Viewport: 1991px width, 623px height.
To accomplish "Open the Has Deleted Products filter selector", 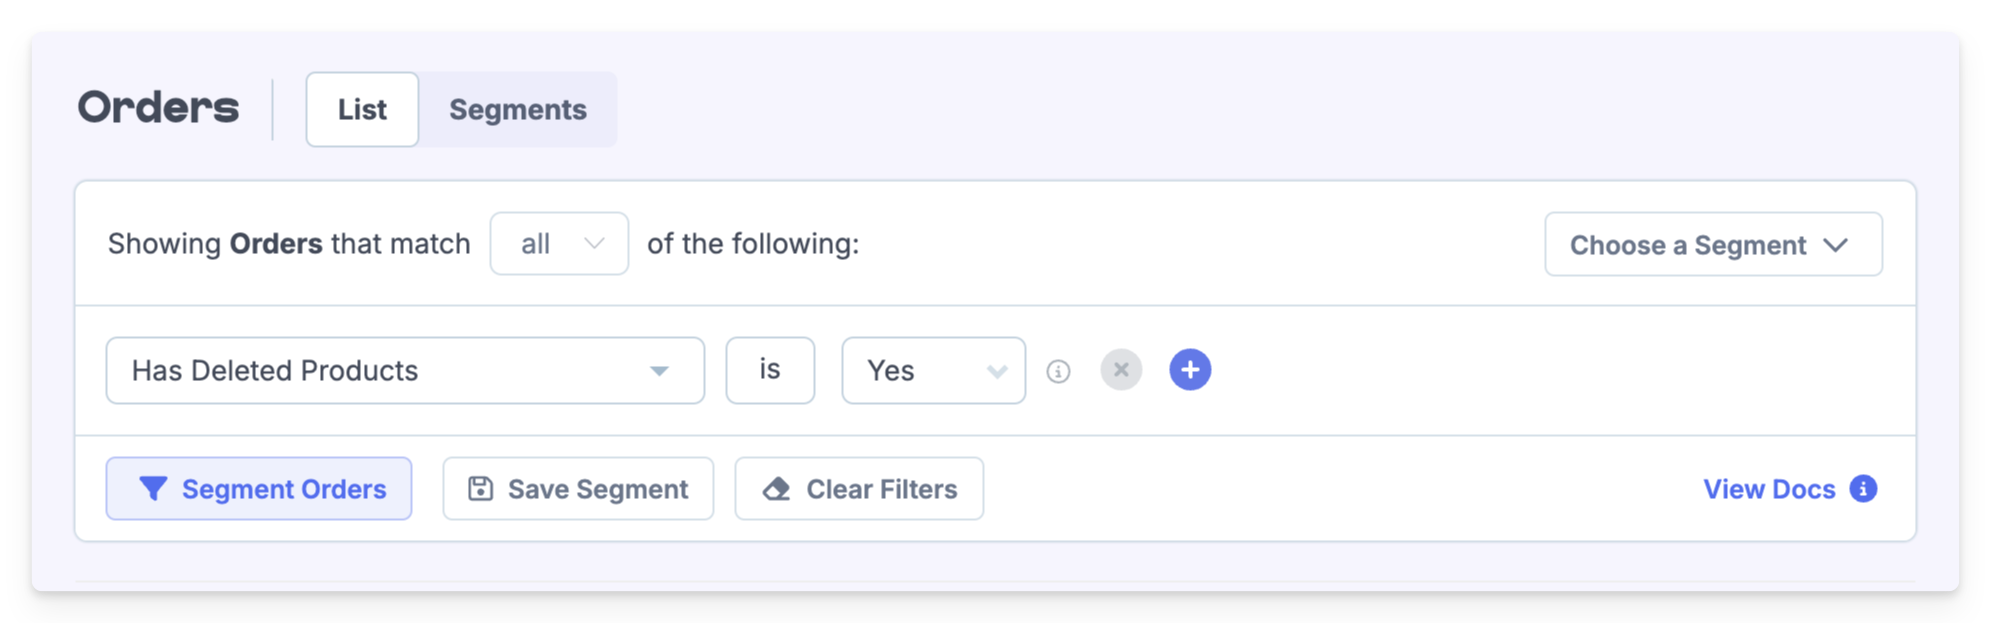I will click(404, 371).
